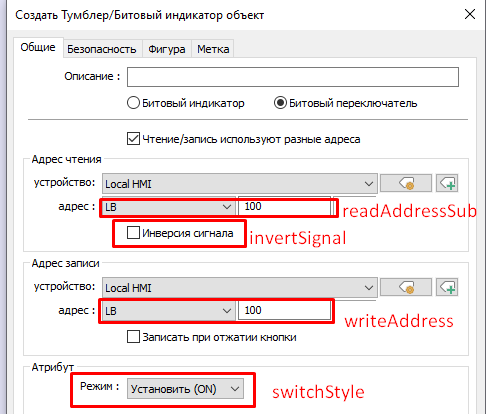This screenshot has width=486, height=414.
Task: Expand read address LB type dropdown
Action: point(168,207)
